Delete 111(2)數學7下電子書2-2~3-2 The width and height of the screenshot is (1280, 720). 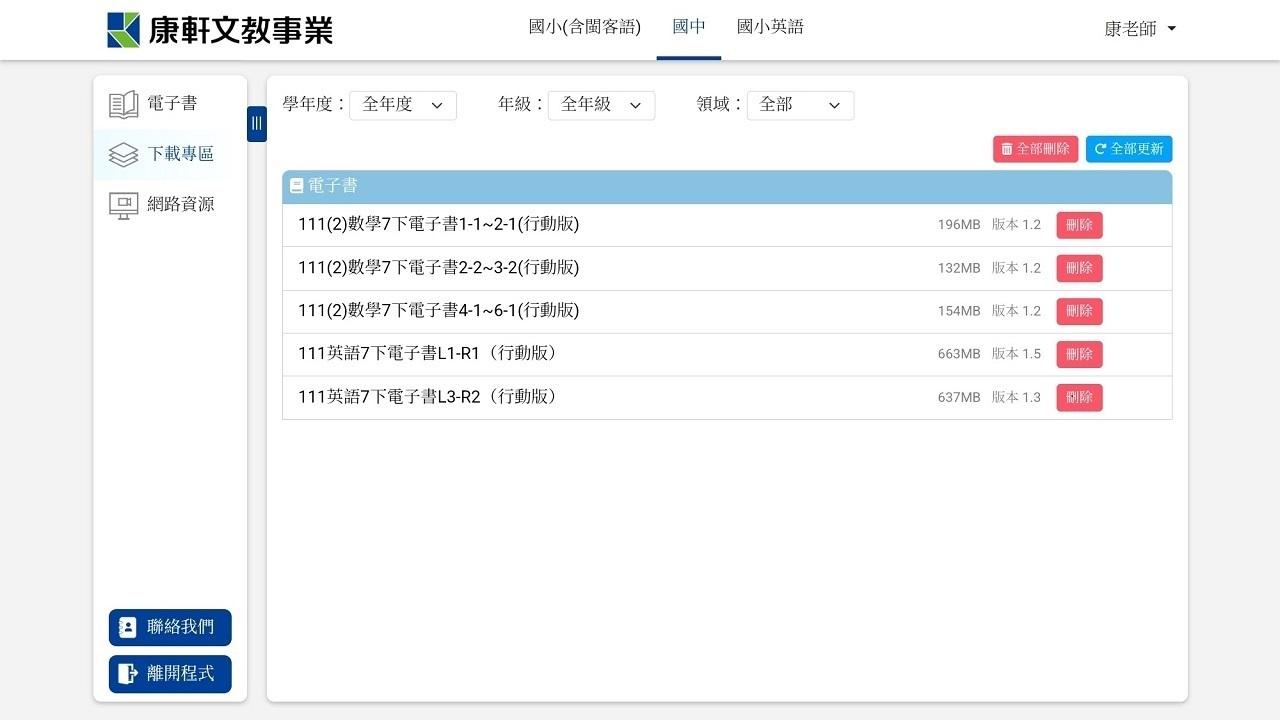(x=1079, y=268)
